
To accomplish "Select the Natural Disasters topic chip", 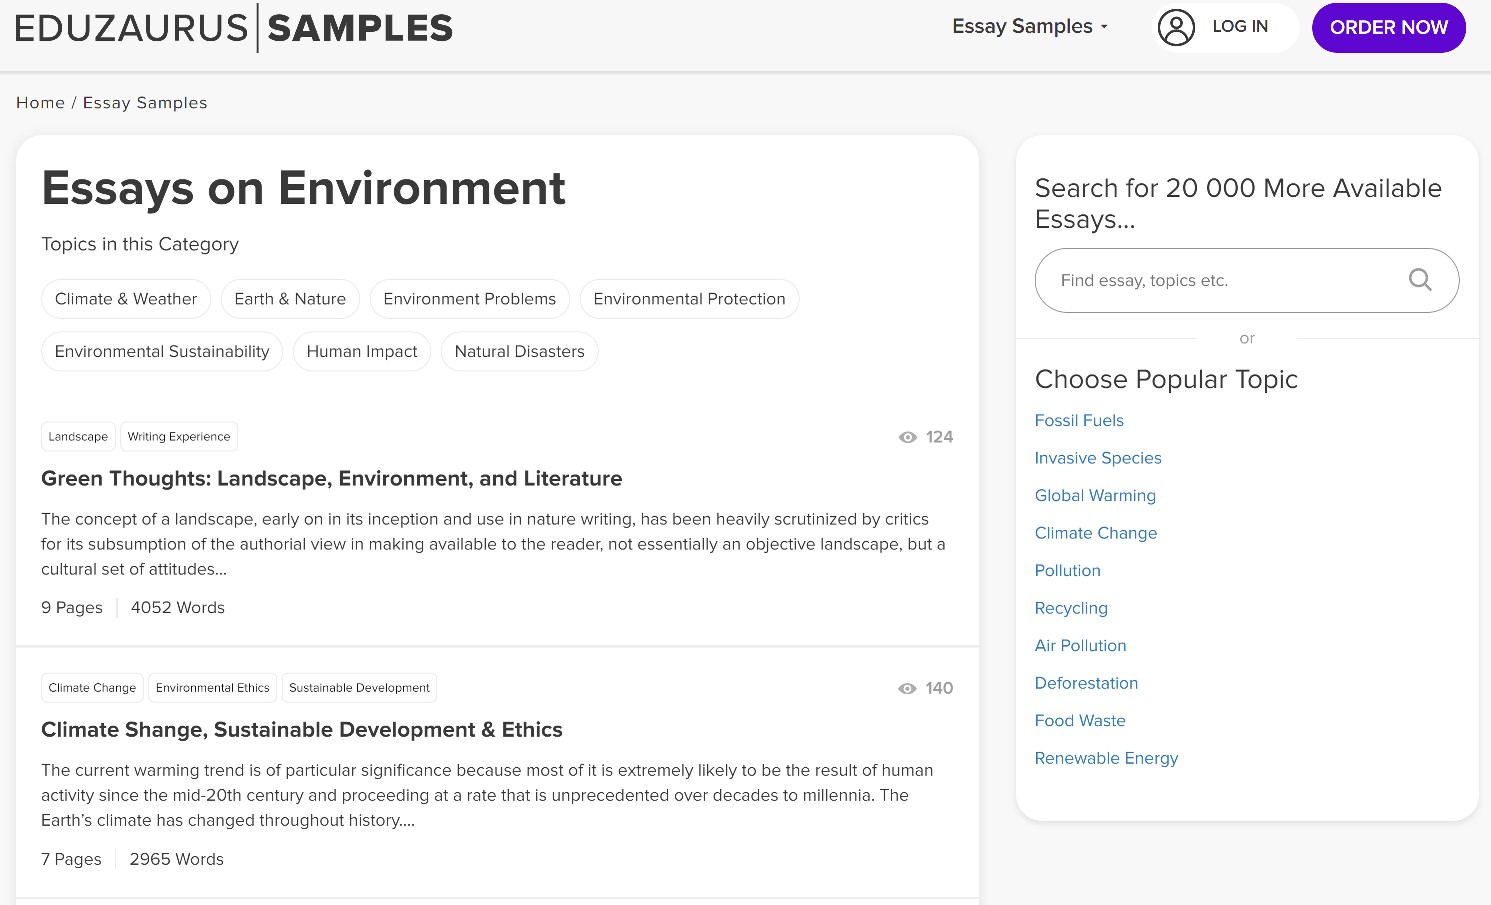I will point(519,352).
